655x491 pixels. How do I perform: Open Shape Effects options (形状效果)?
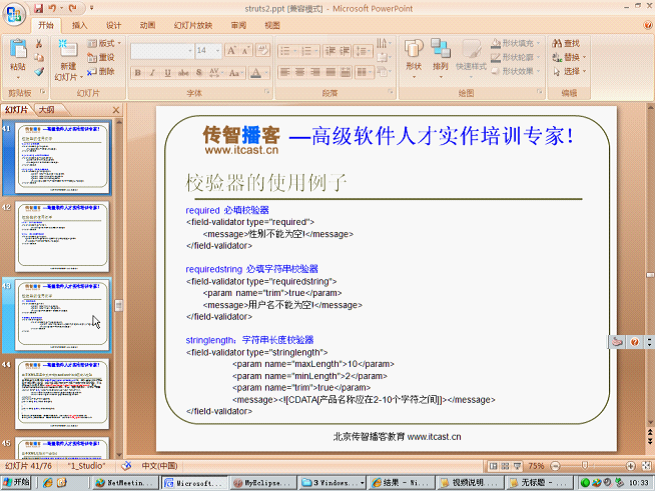click(516, 71)
